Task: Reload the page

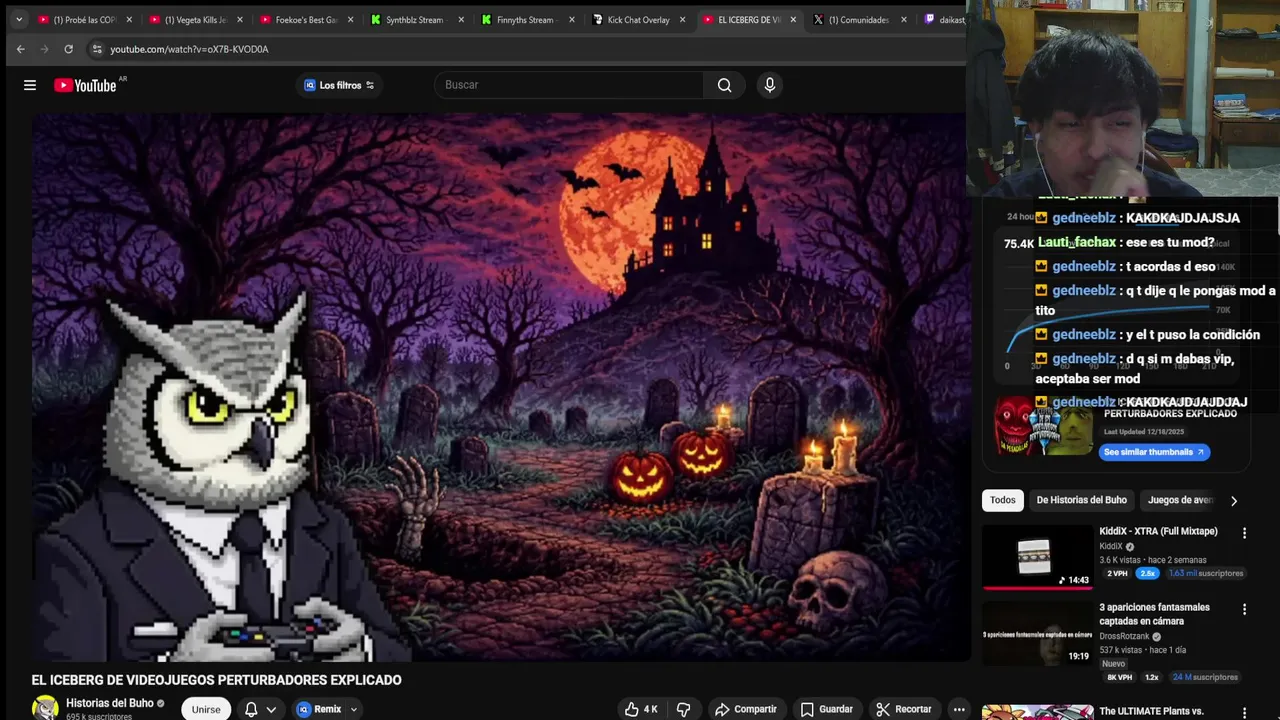Action: pyautogui.click(x=68, y=49)
